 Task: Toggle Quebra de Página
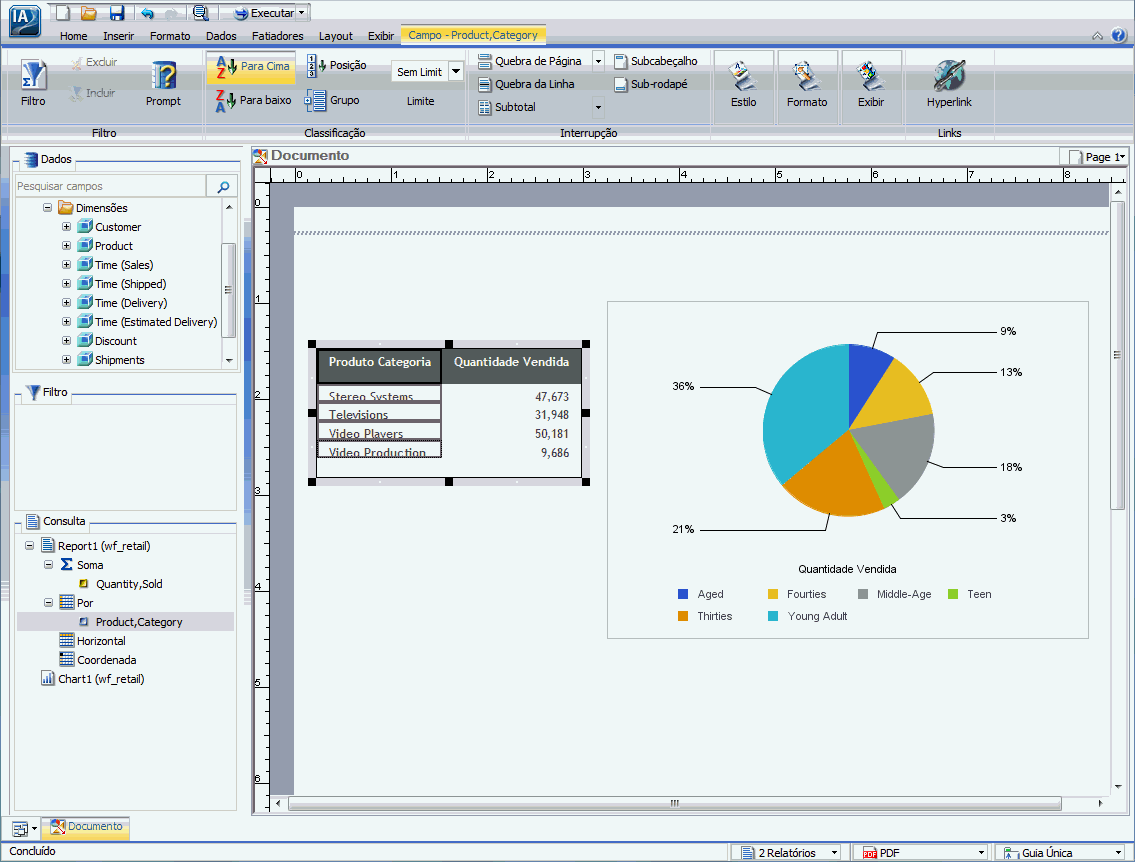pyautogui.click(x=530, y=62)
